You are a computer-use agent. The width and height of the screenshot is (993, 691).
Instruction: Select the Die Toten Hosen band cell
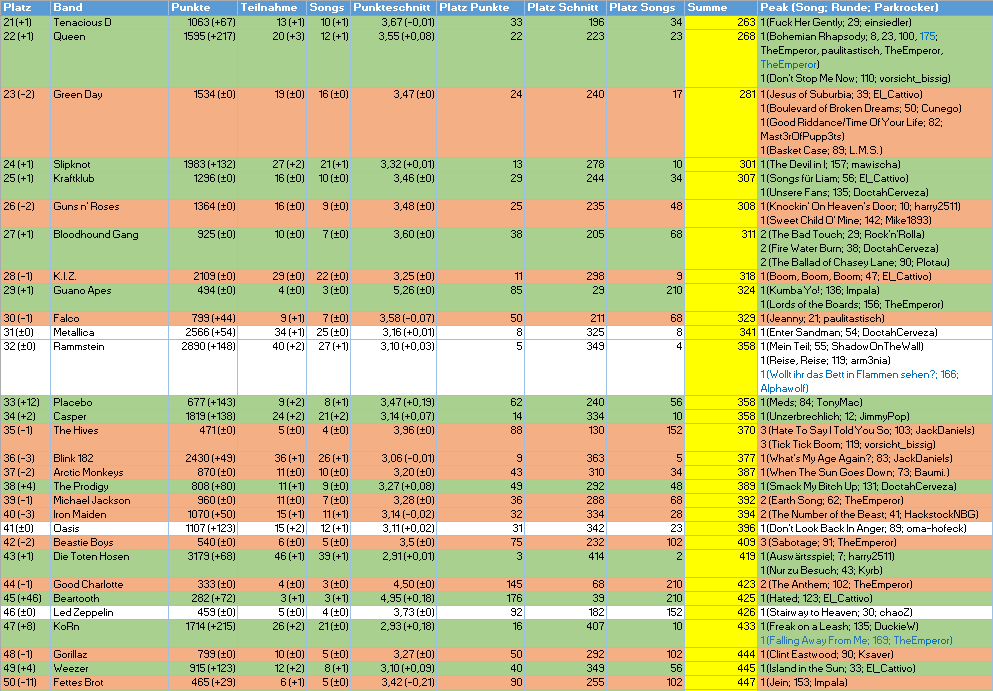click(110, 562)
